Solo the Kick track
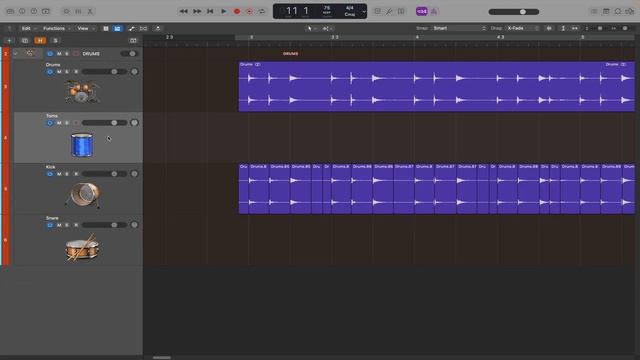The width and height of the screenshot is (640, 360). pyautogui.click(x=67, y=174)
